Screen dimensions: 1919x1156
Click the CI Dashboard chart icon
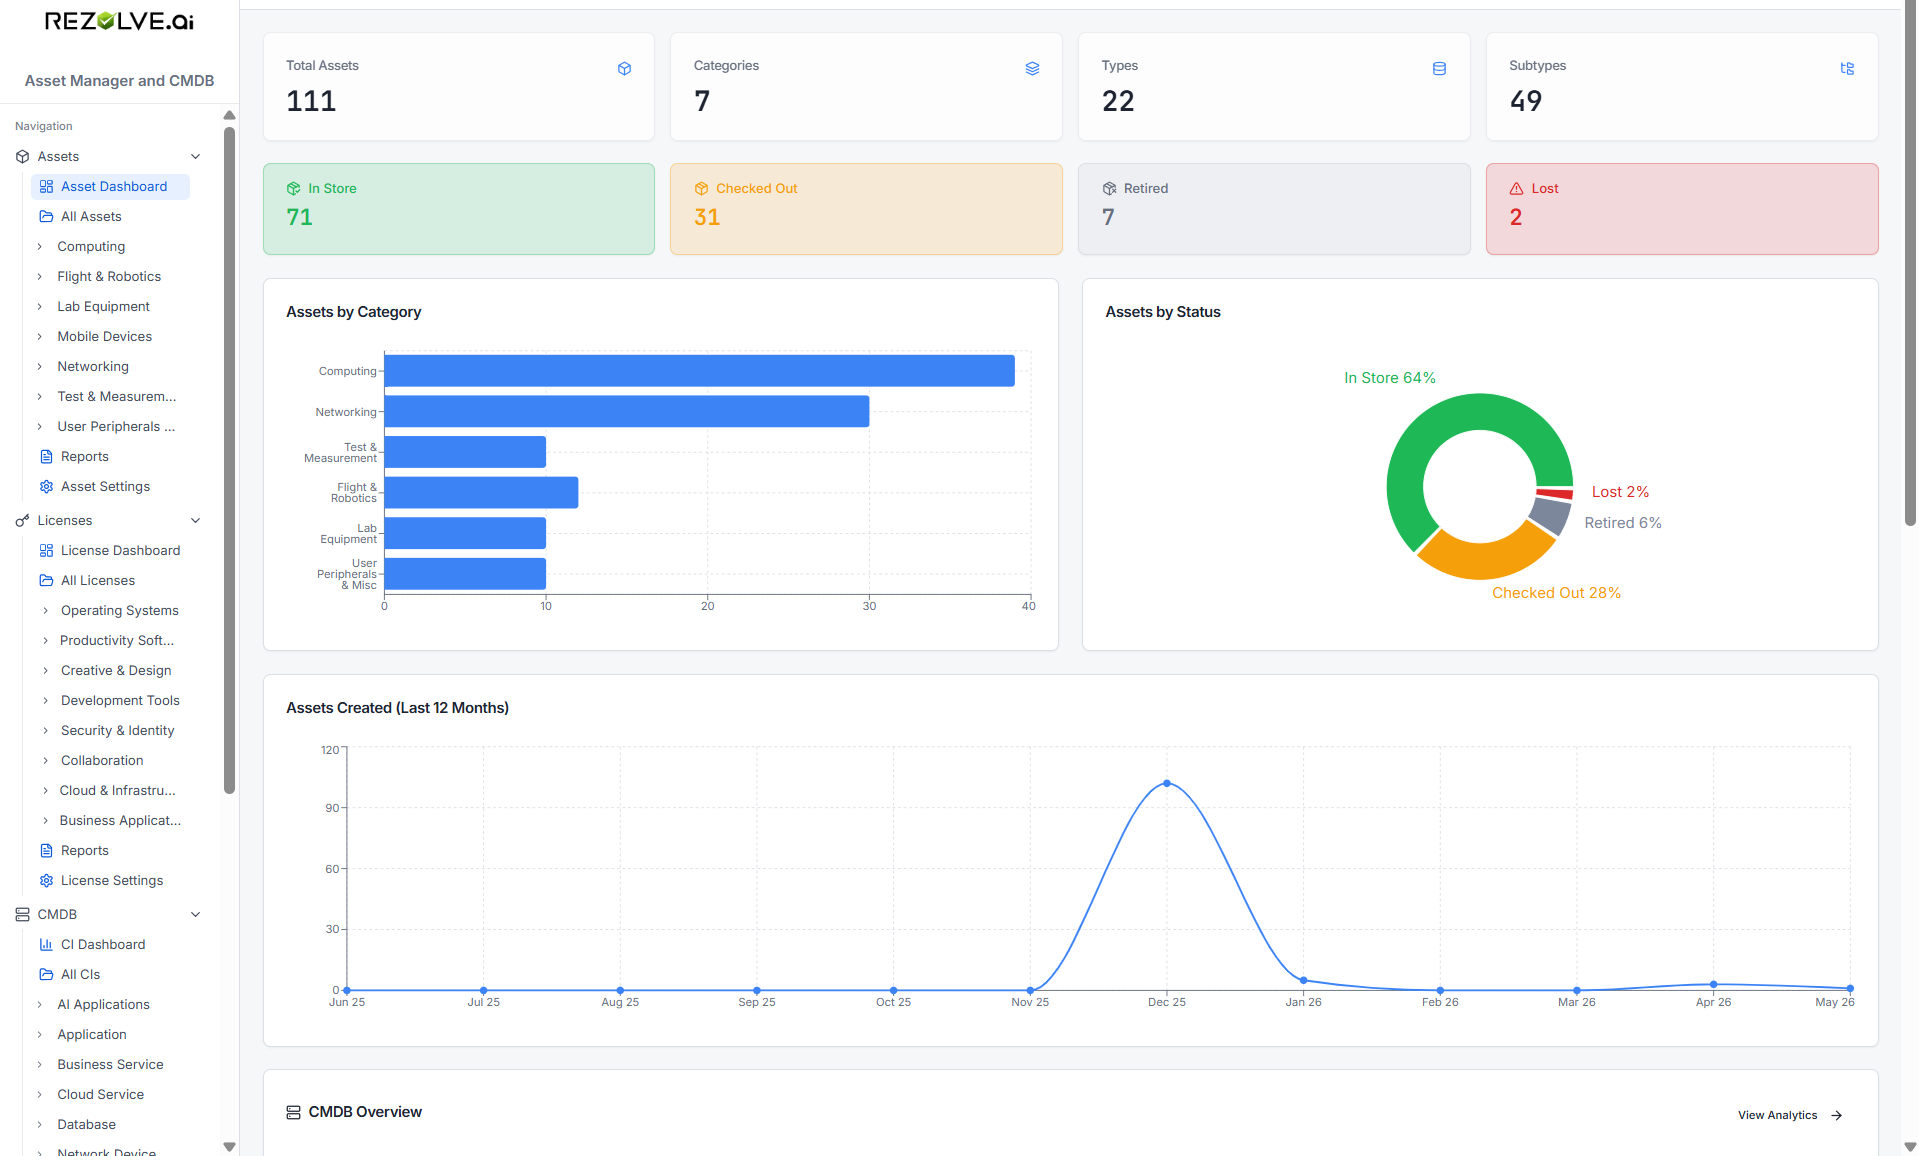tap(46, 945)
